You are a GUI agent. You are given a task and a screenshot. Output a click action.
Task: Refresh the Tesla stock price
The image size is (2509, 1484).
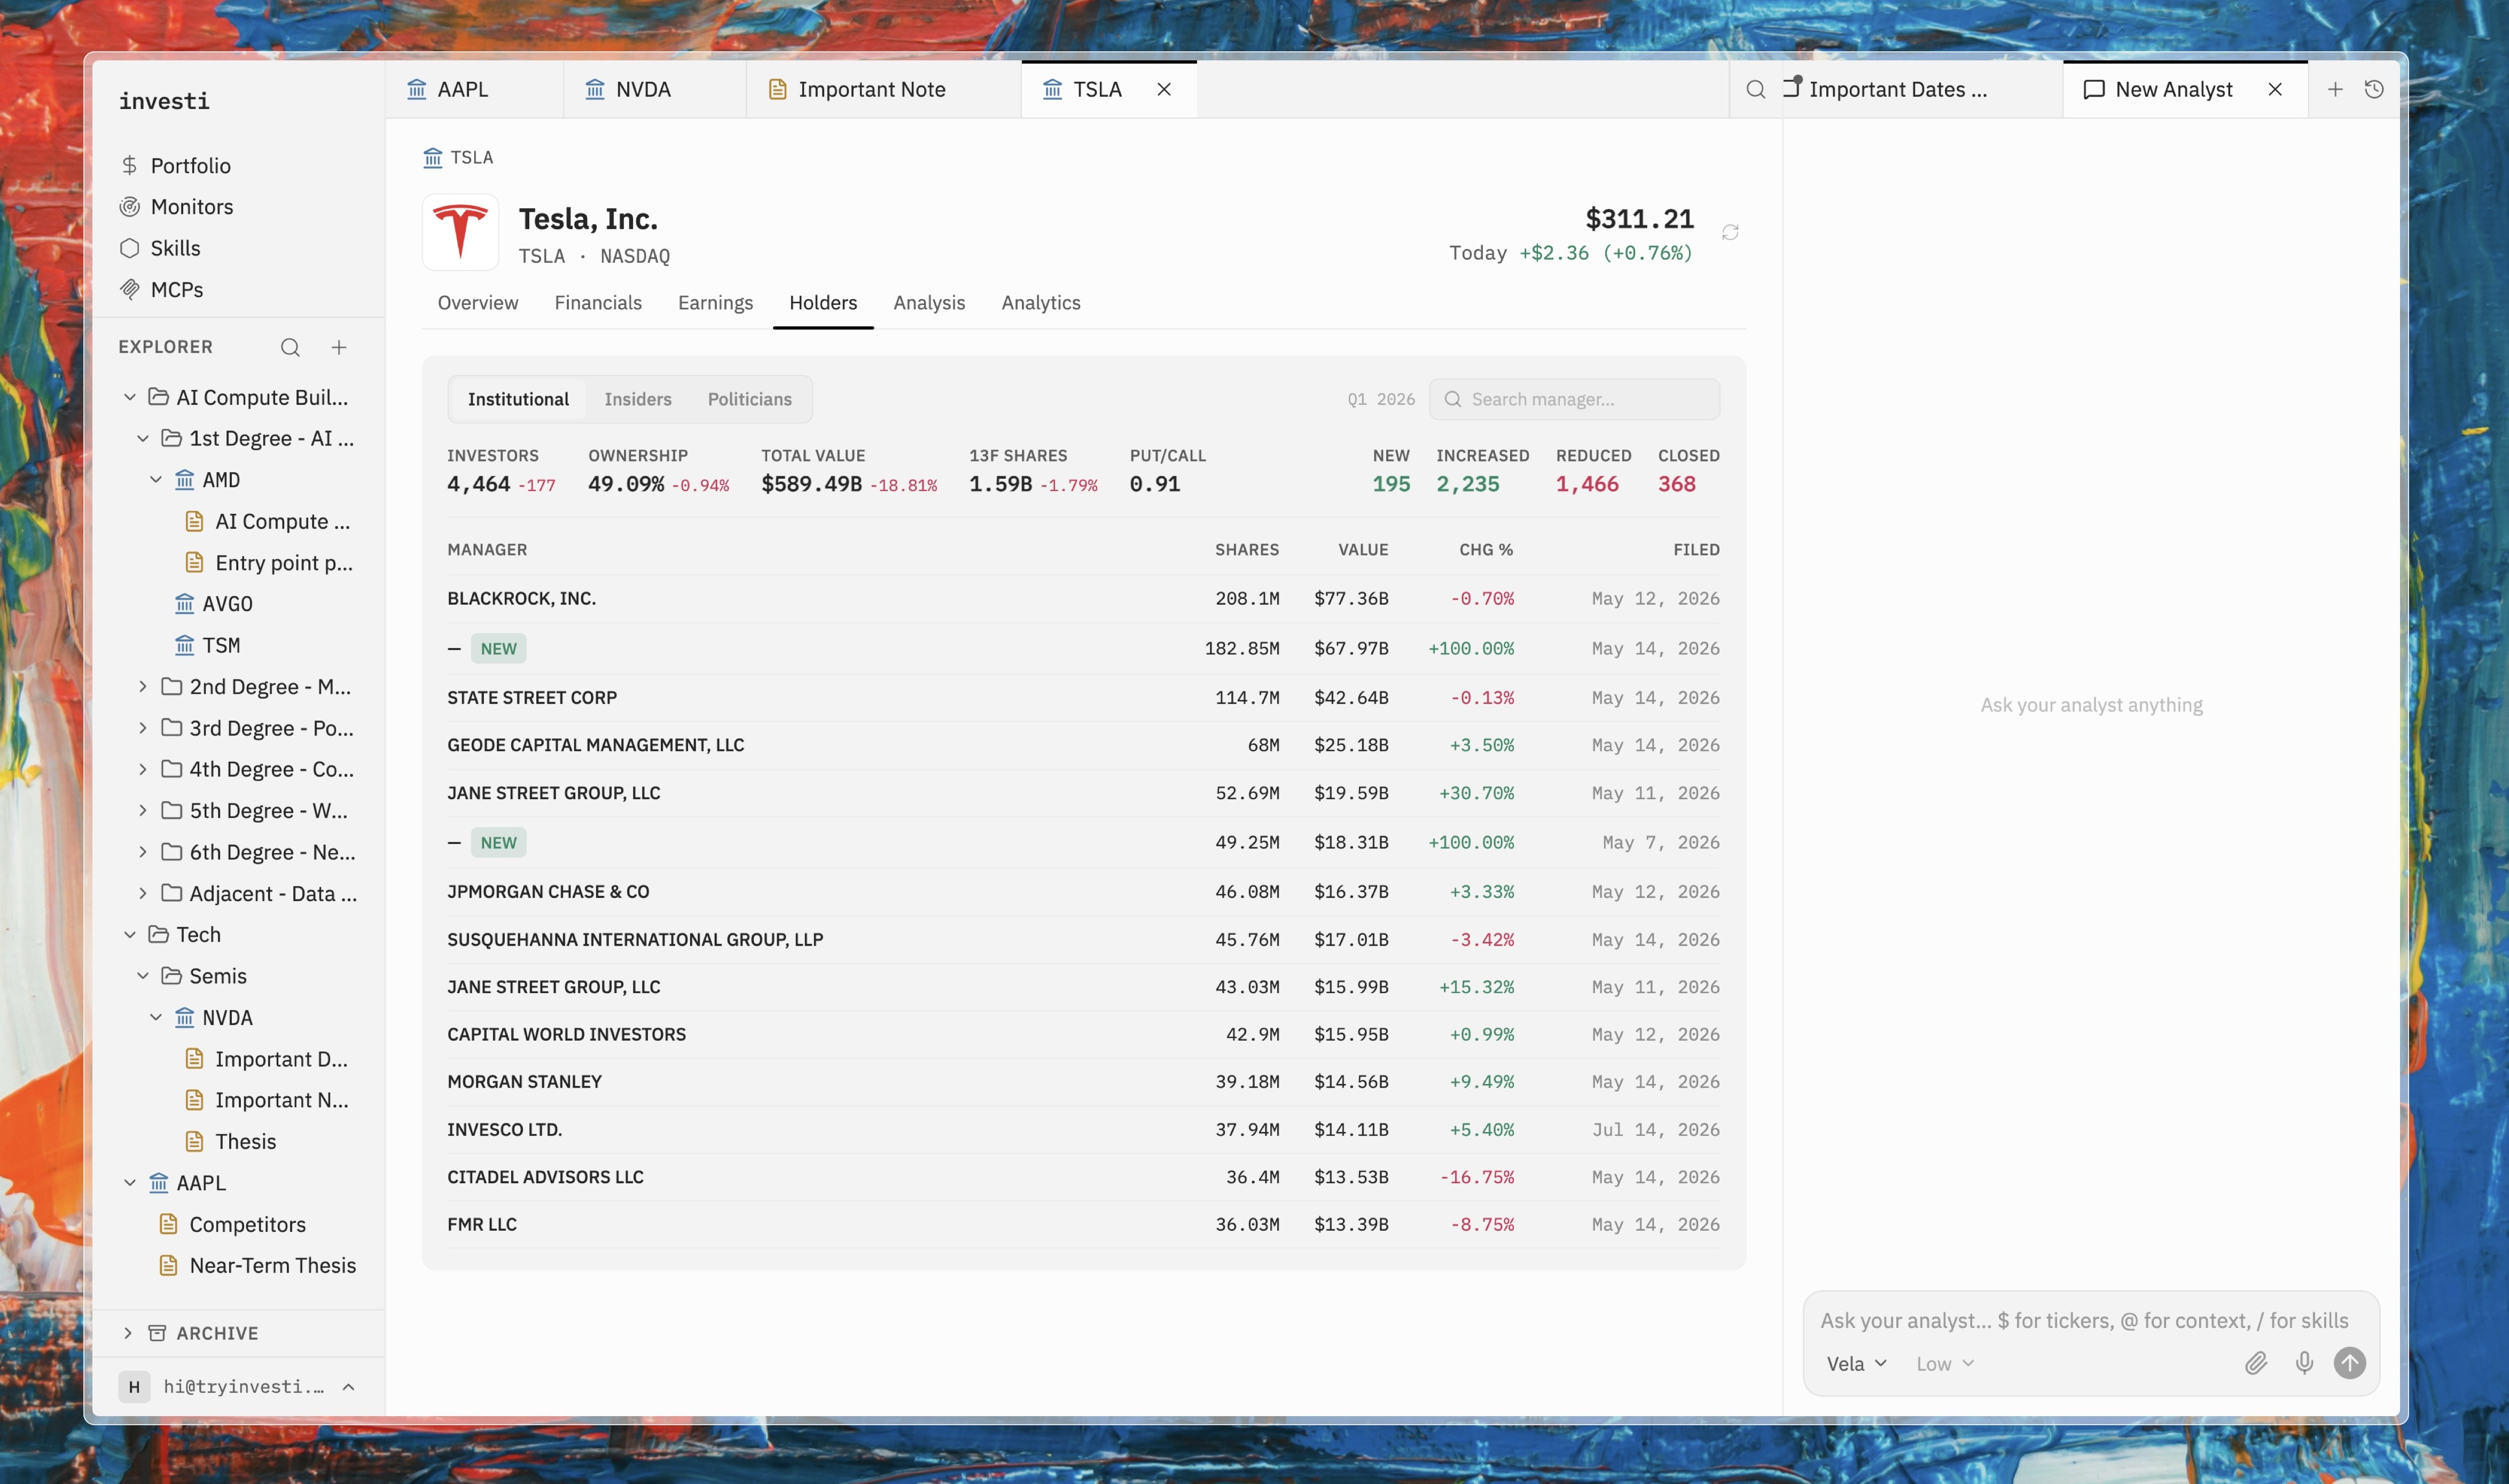point(1730,232)
